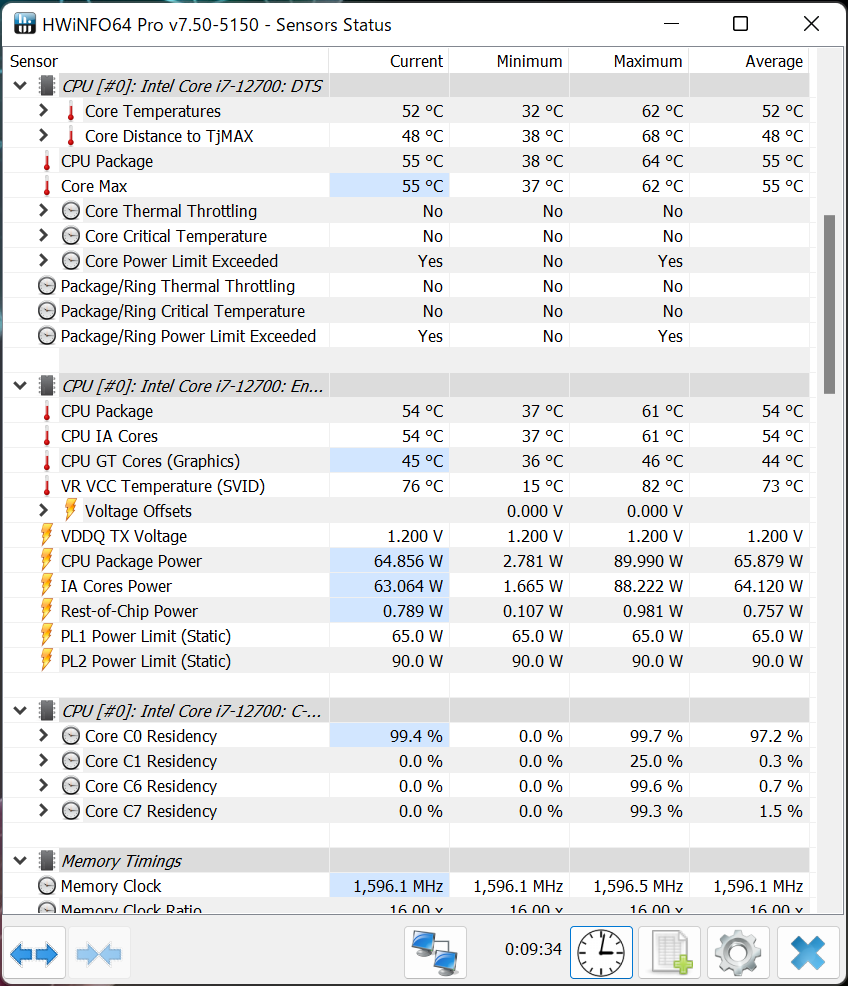Click the blue X close sensors icon
Image resolution: width=848 pixels, height=986 pixels.
coord(807,954)
